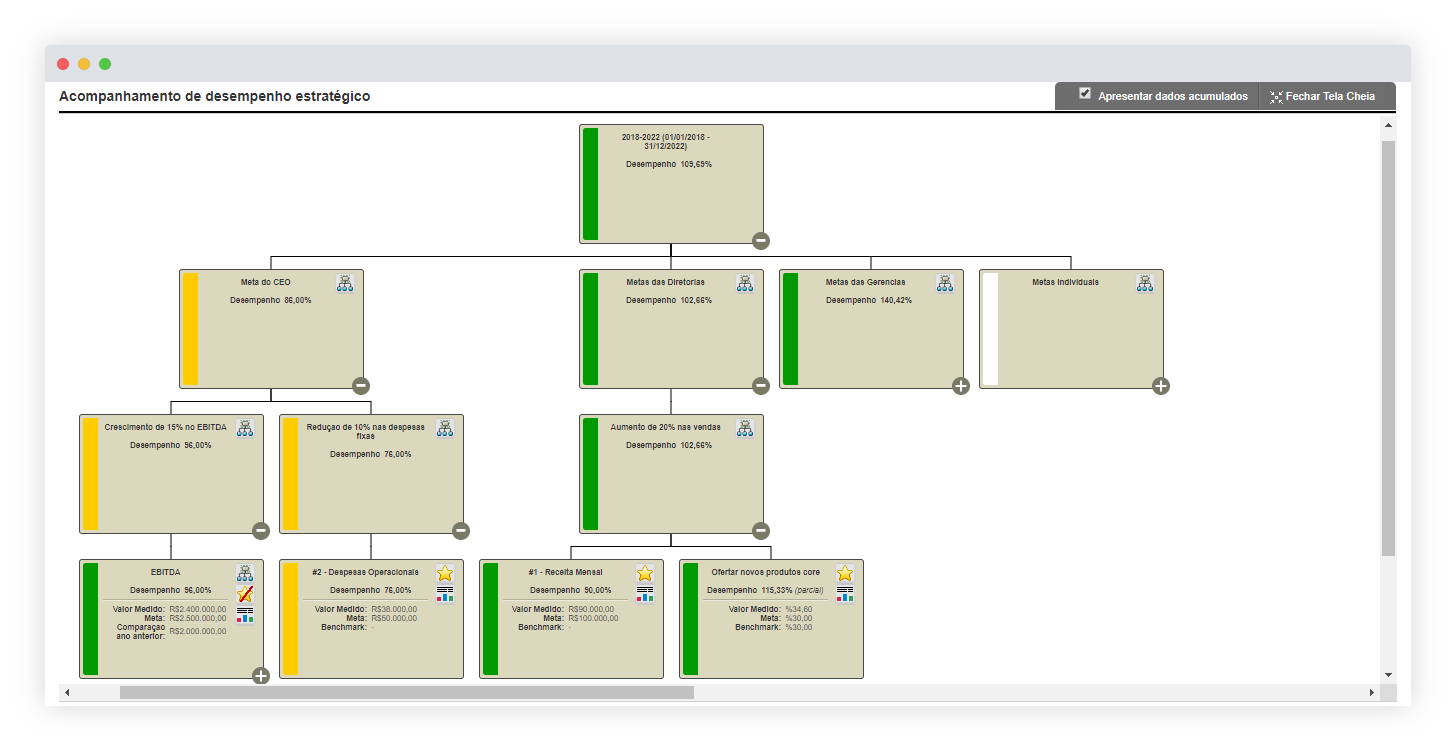This screenshot has width=1456, height=751.
Task: Open hierarchy icon on Metas das Gerencias card
Action: tap(945, 283)
